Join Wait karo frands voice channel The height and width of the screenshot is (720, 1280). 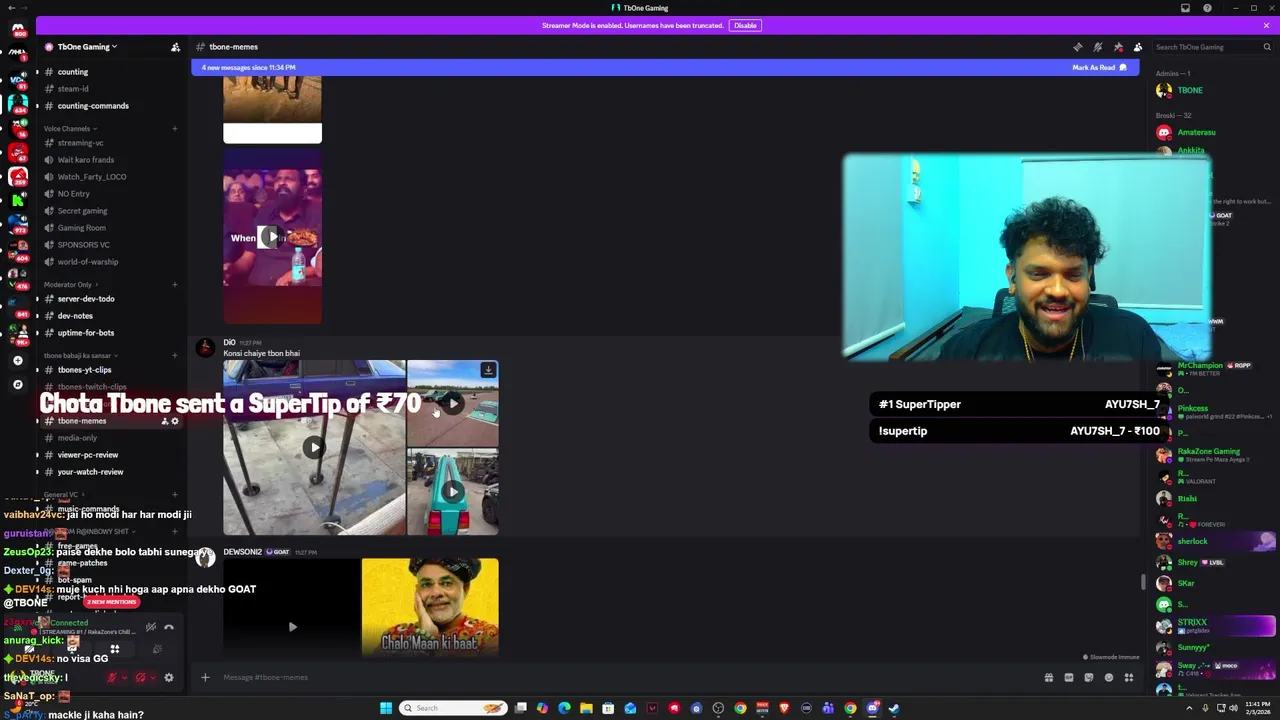(x=110, y=160)
